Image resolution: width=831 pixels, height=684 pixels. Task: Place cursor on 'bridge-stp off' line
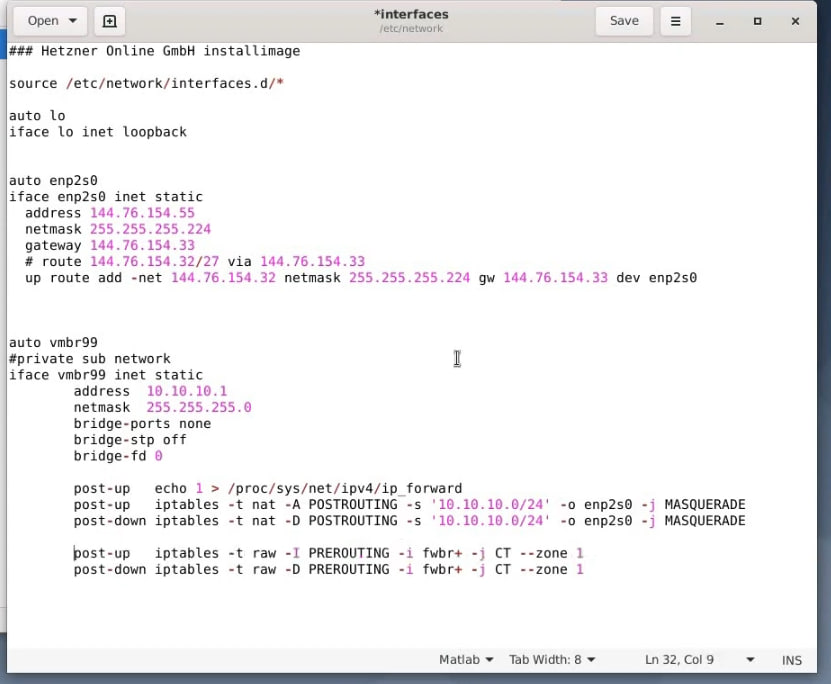point(130,439)
